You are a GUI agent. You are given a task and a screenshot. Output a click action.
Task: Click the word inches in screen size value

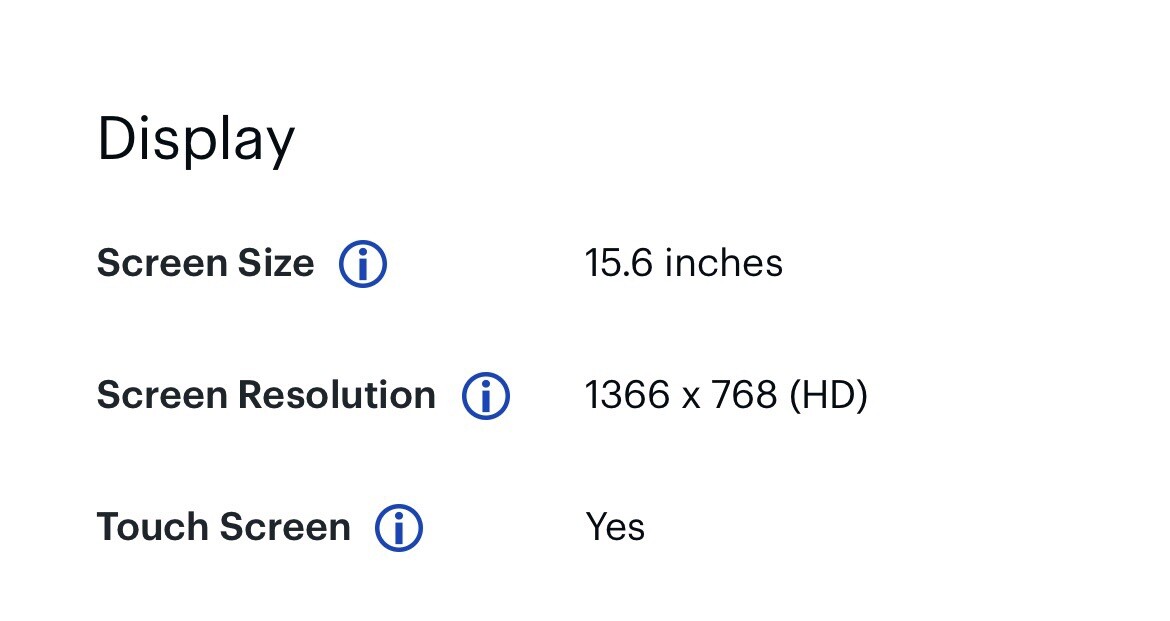coord(724,263)
